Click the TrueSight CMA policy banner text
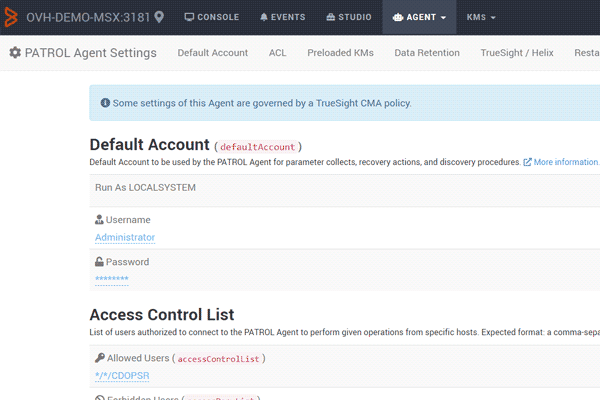The height and width of the screenshot is (400, 600). pyautogui.click(x=262, y=103)
